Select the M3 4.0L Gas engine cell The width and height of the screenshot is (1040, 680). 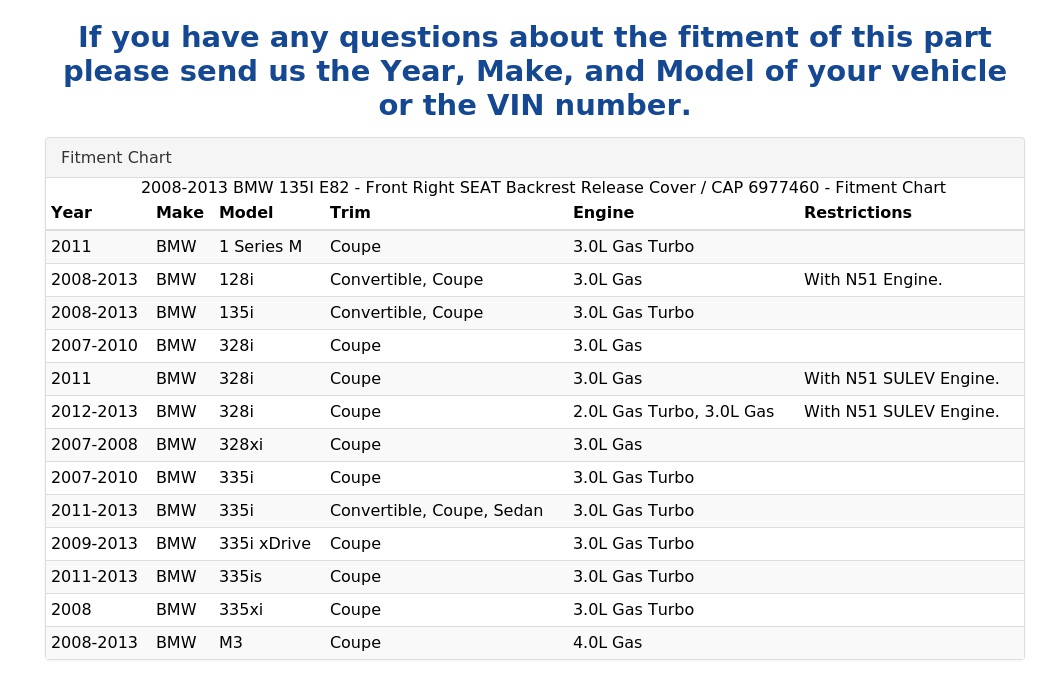tap(608, 643)
